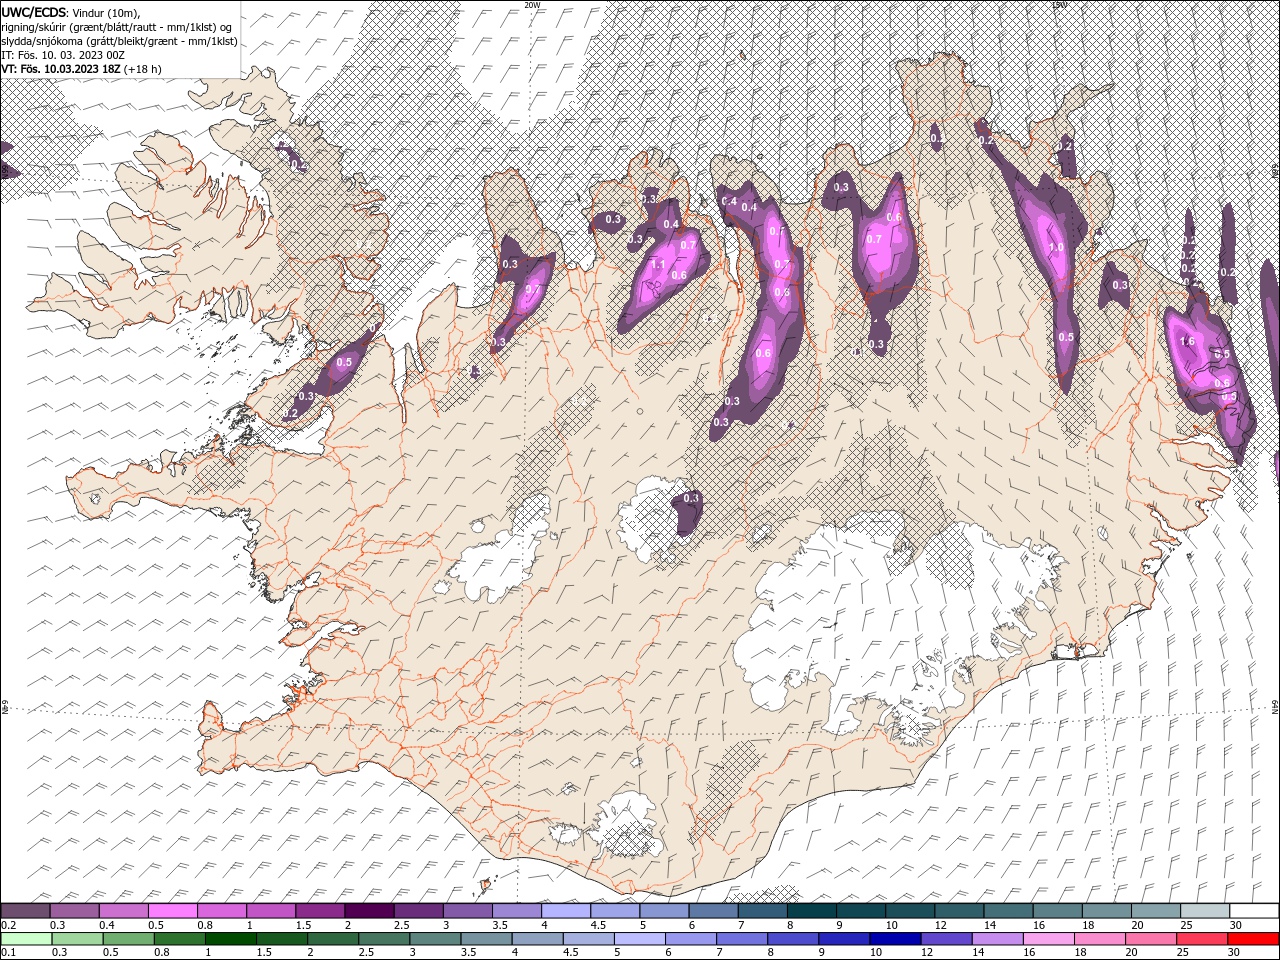Select the lower legend swatch between 0.5 and 0.8
Screen dimensions: 1280x960
(128, 939)
